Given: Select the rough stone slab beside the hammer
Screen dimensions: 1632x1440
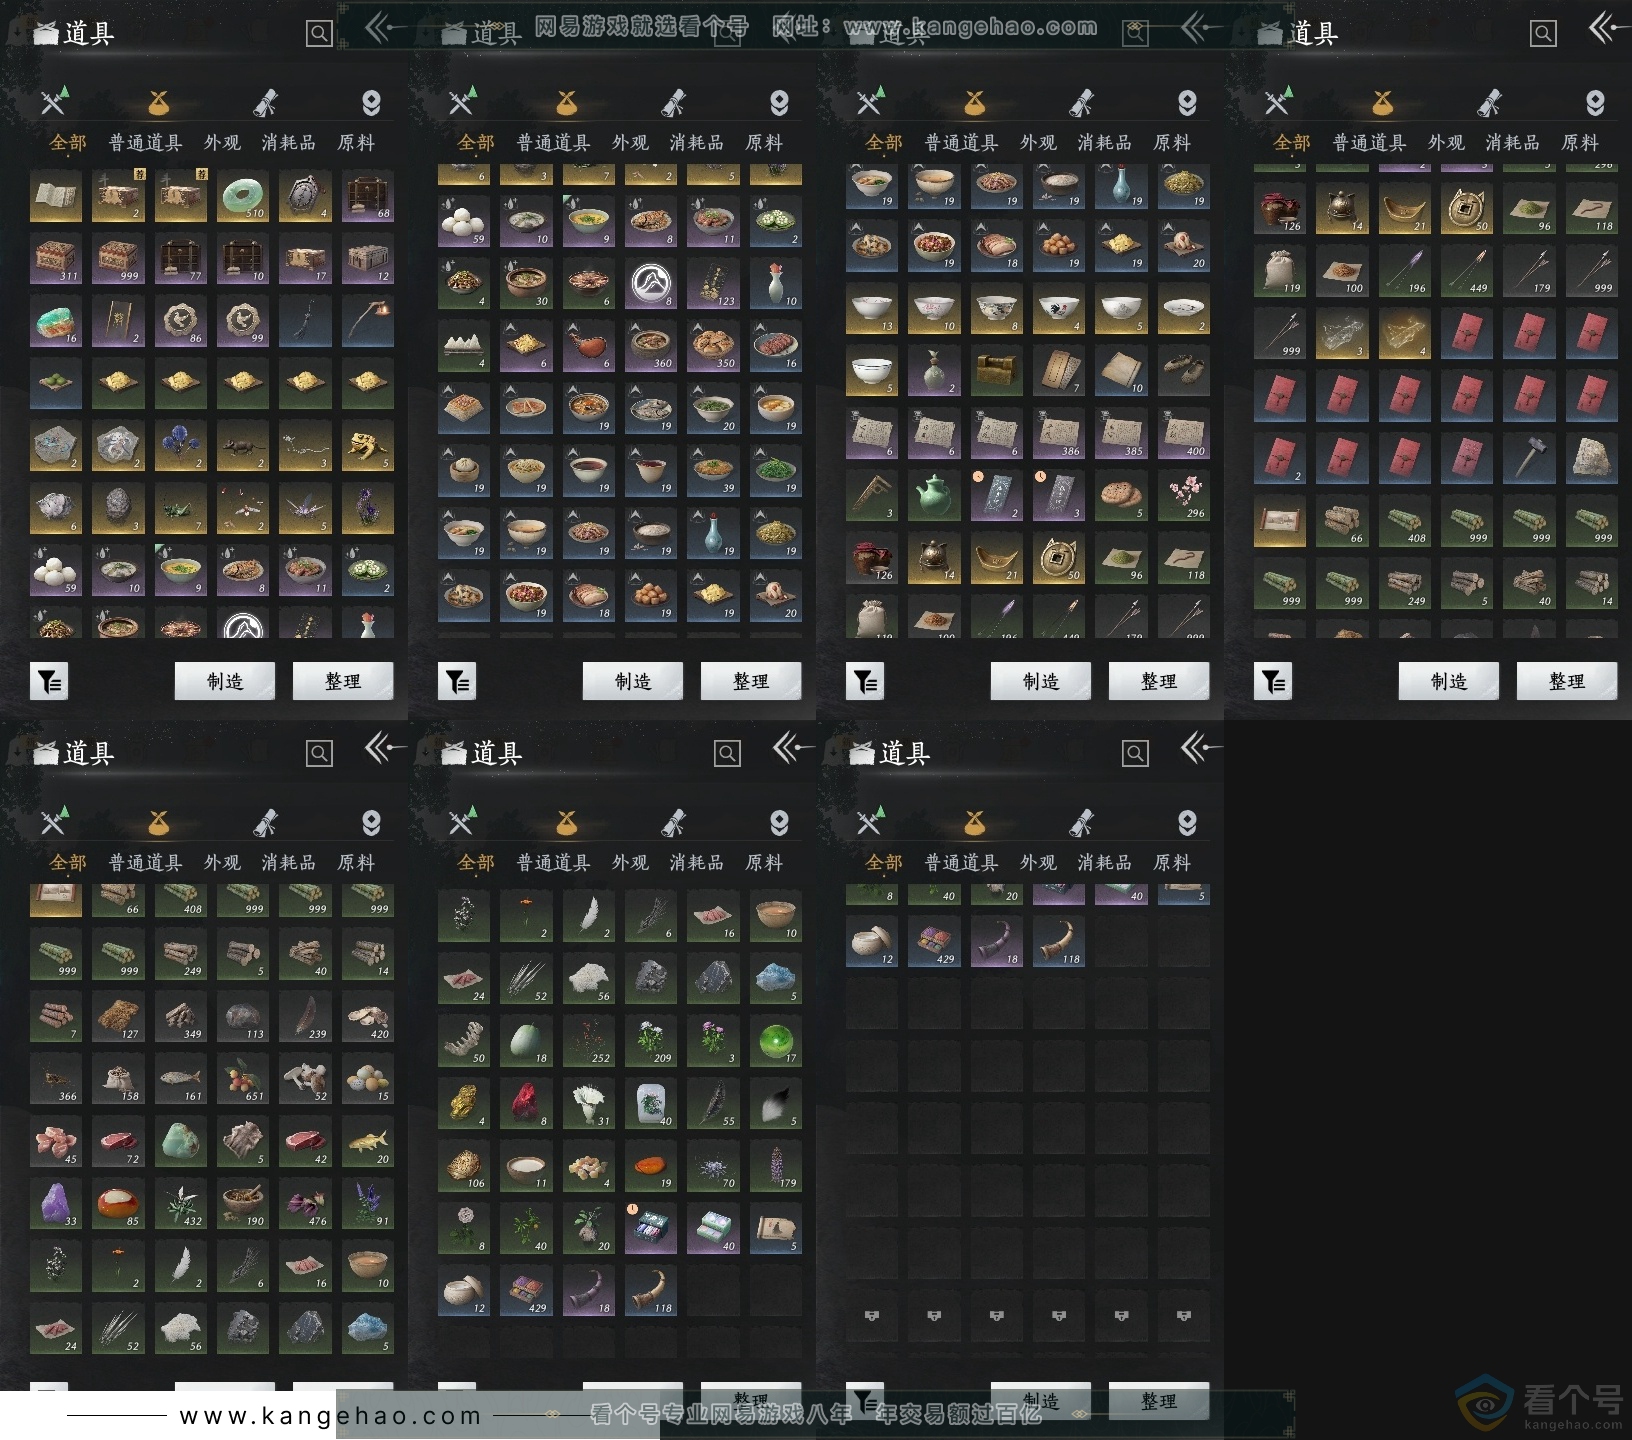Looking at the screenshot, I should tap(1592, 459).
